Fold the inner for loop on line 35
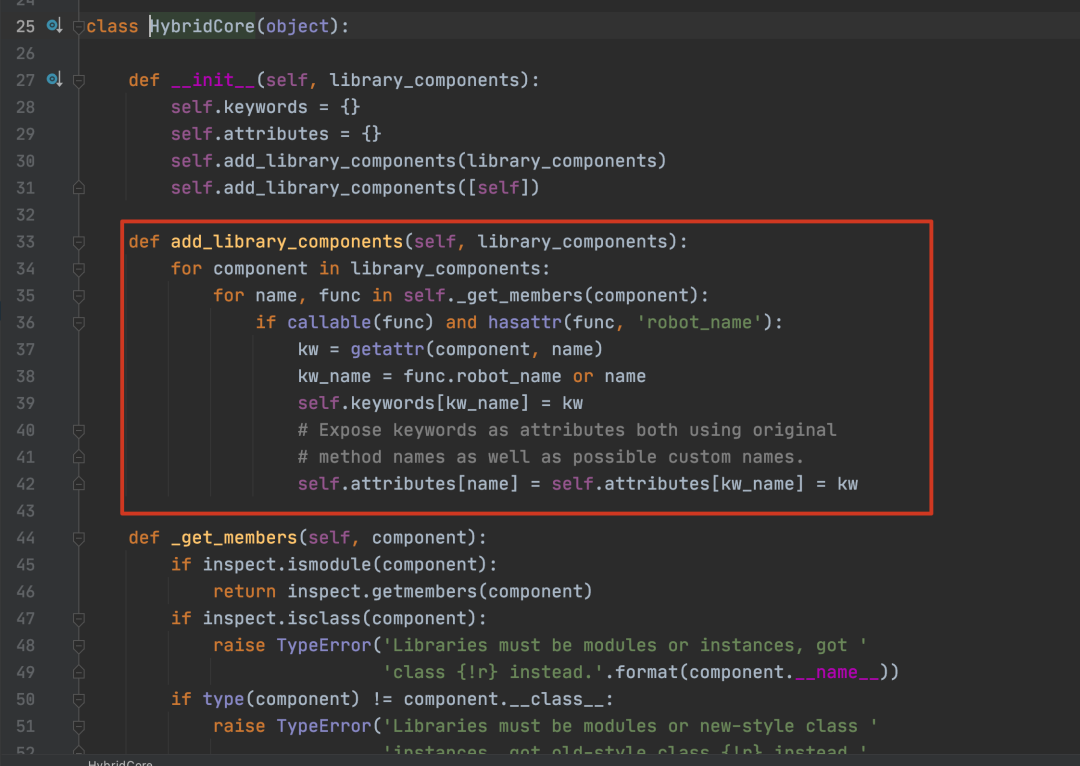Screen dimensions: 1080x766 pyautogui.click(x=79, y=296)
